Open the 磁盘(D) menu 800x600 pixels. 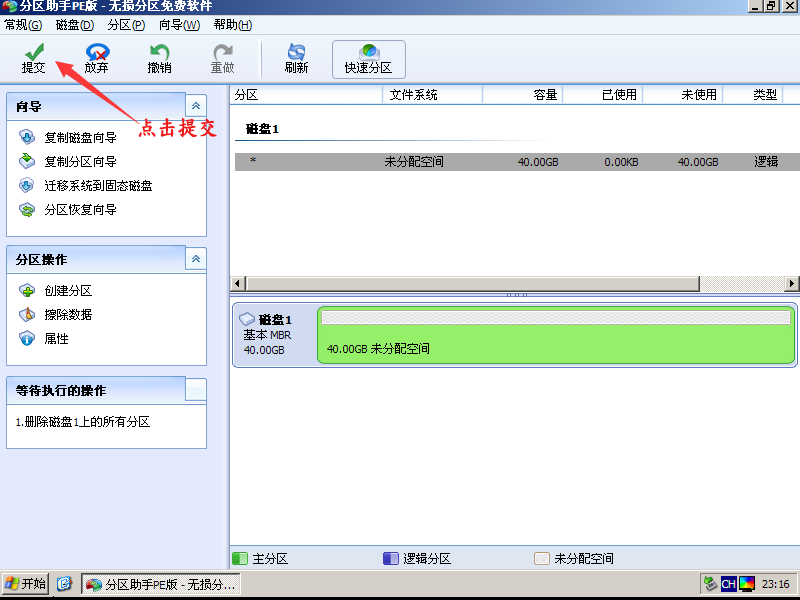[x=75, y=24]
